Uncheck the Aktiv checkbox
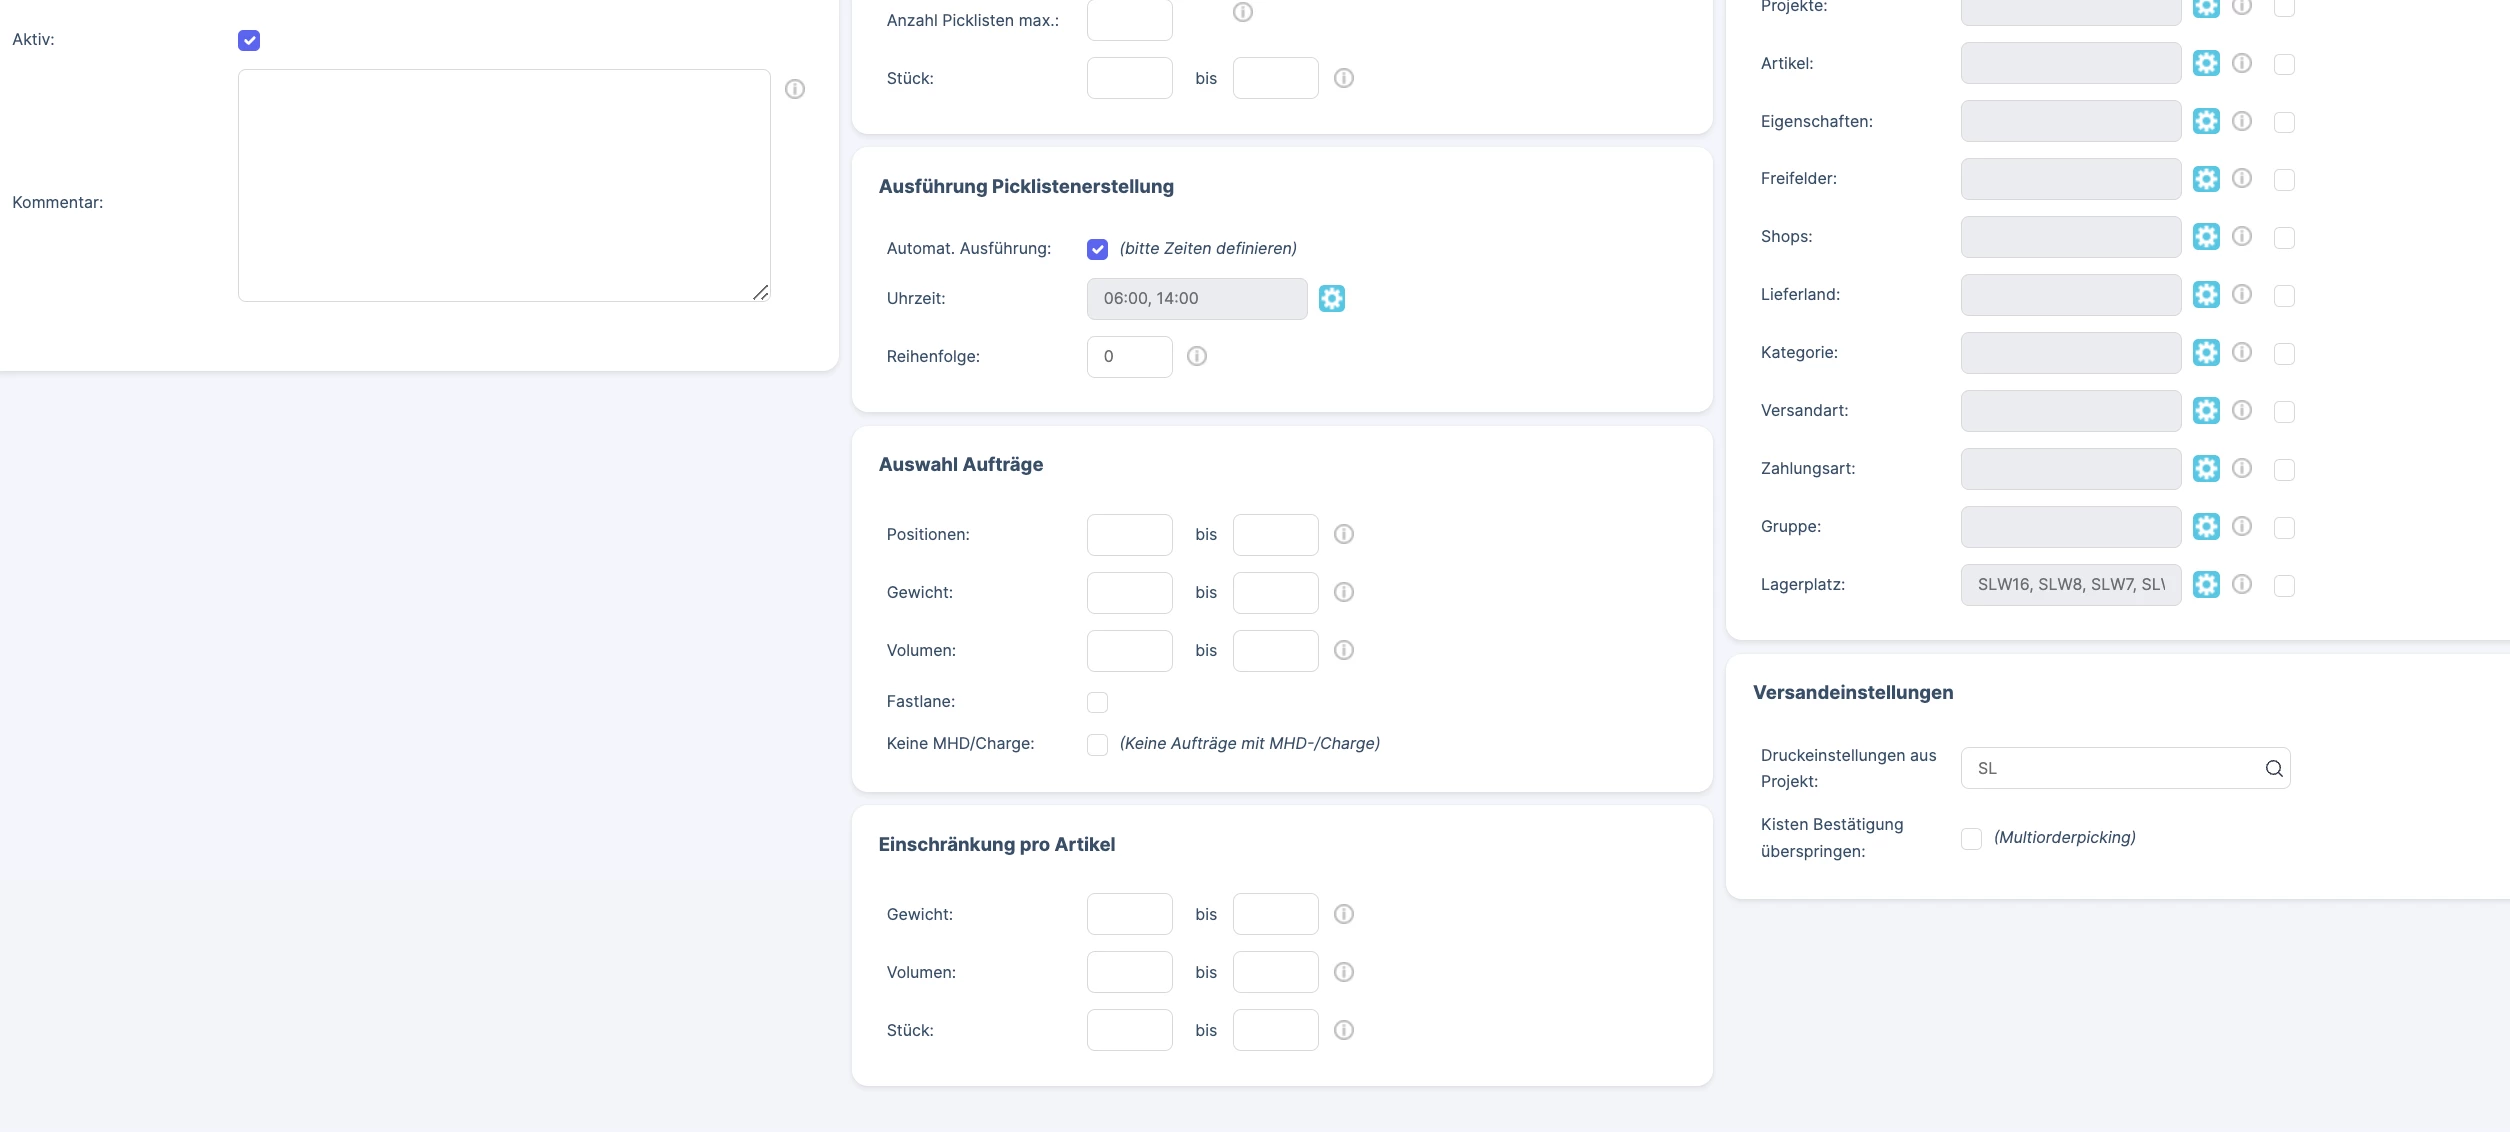The image size is (2510, 1132). point(249,40)
